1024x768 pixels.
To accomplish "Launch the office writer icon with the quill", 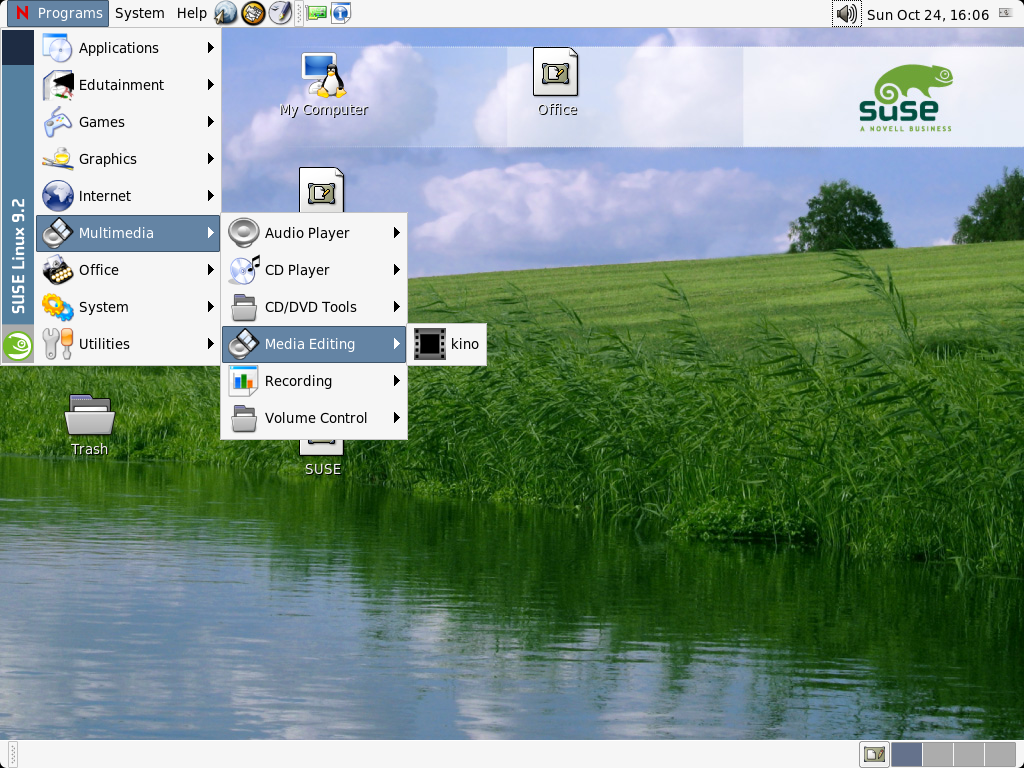I will [x=281, y=13].
